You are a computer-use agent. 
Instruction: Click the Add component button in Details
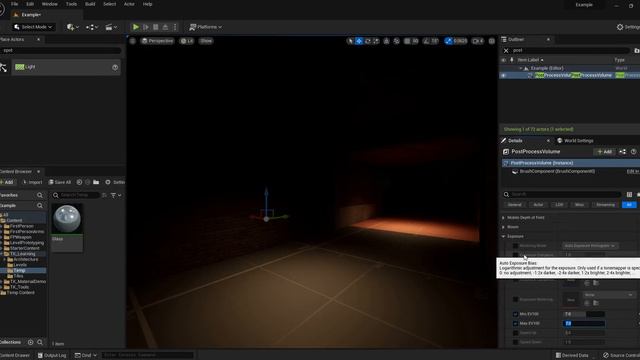click(x=604, y=152)
